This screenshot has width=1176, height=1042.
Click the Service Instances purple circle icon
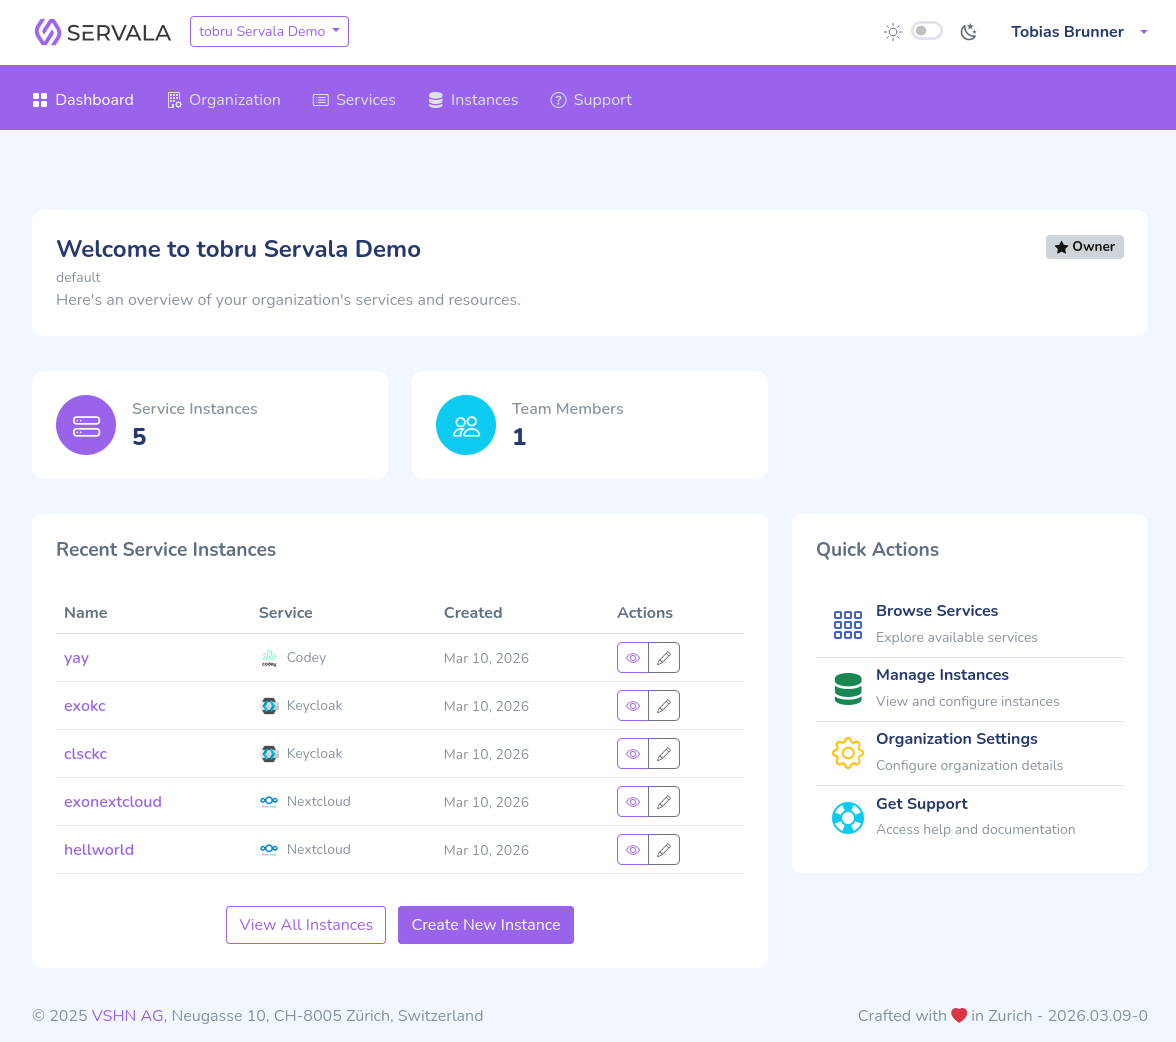pos(86,425)
